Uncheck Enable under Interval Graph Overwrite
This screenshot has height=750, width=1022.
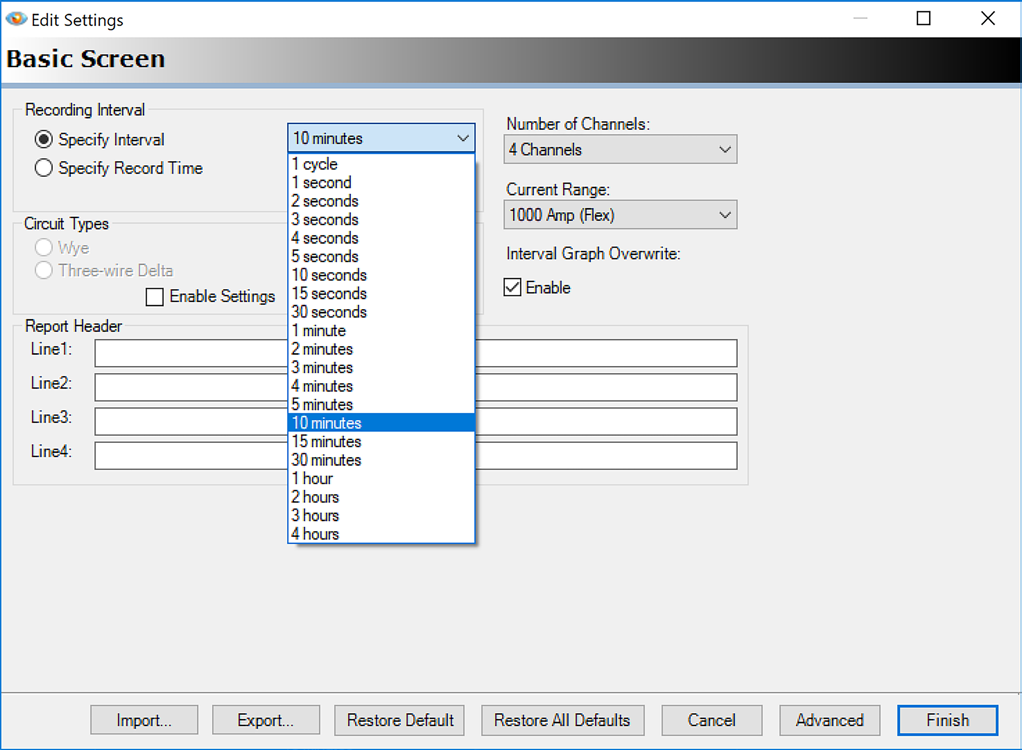tap(512, 287)
